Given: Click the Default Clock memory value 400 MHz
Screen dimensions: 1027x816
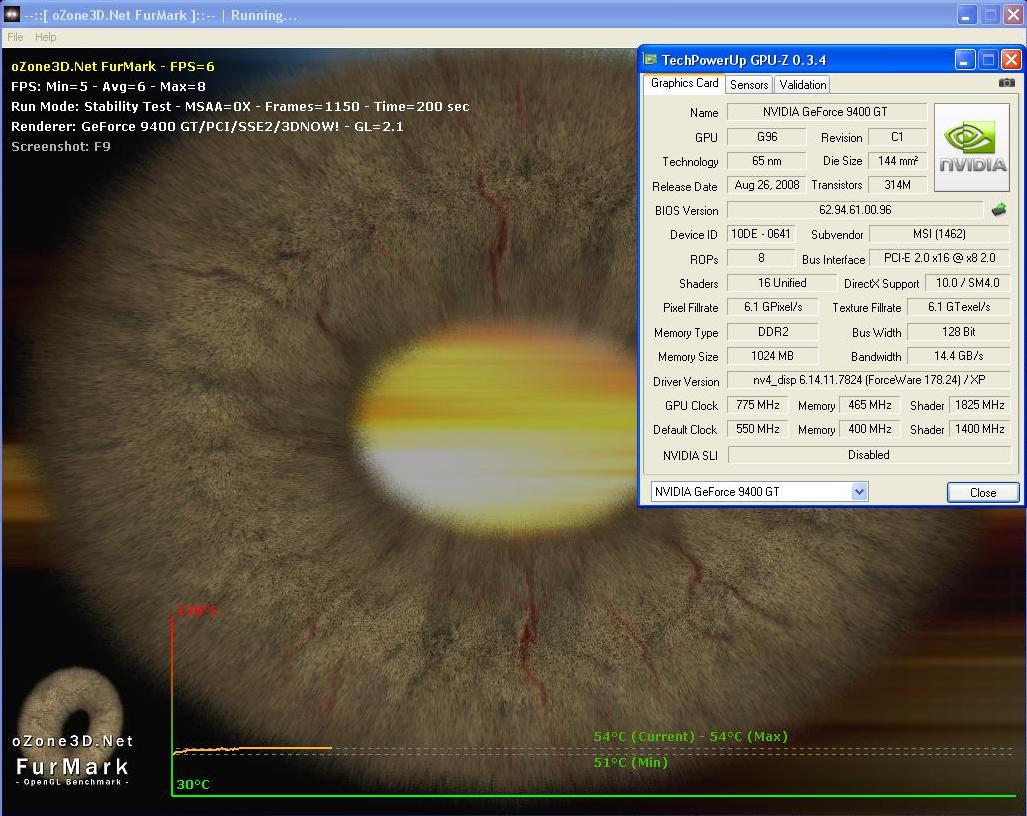Looking at the screenshot, I should point(869,429).
